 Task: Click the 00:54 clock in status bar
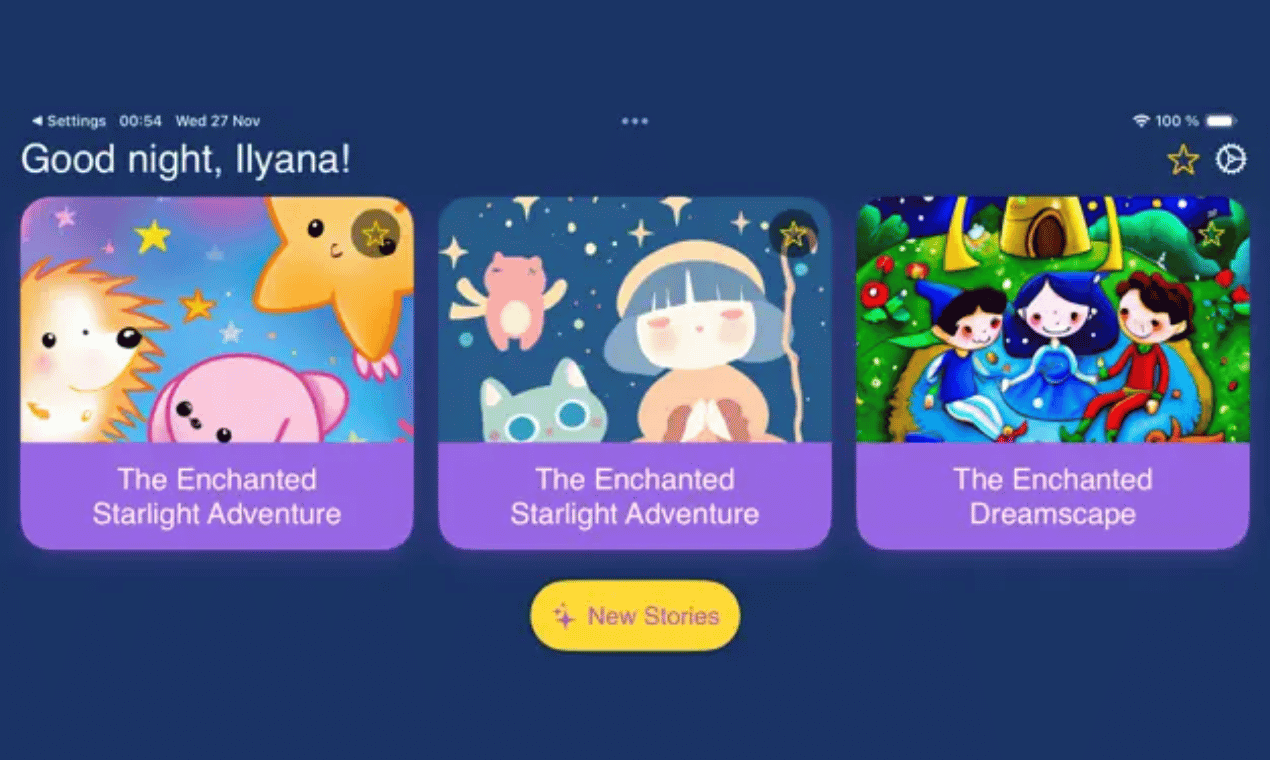click(141, 121)
